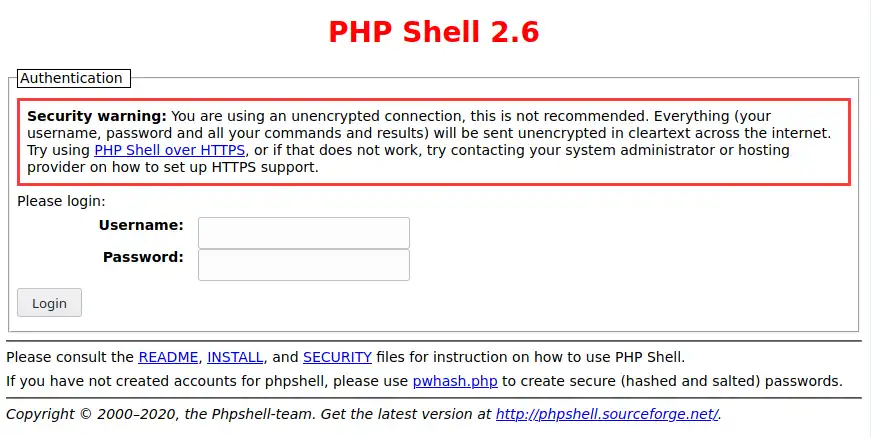This screenshot has width=871, height=437.
Task: Click the Authentication legend label
Action: [71, 78]
